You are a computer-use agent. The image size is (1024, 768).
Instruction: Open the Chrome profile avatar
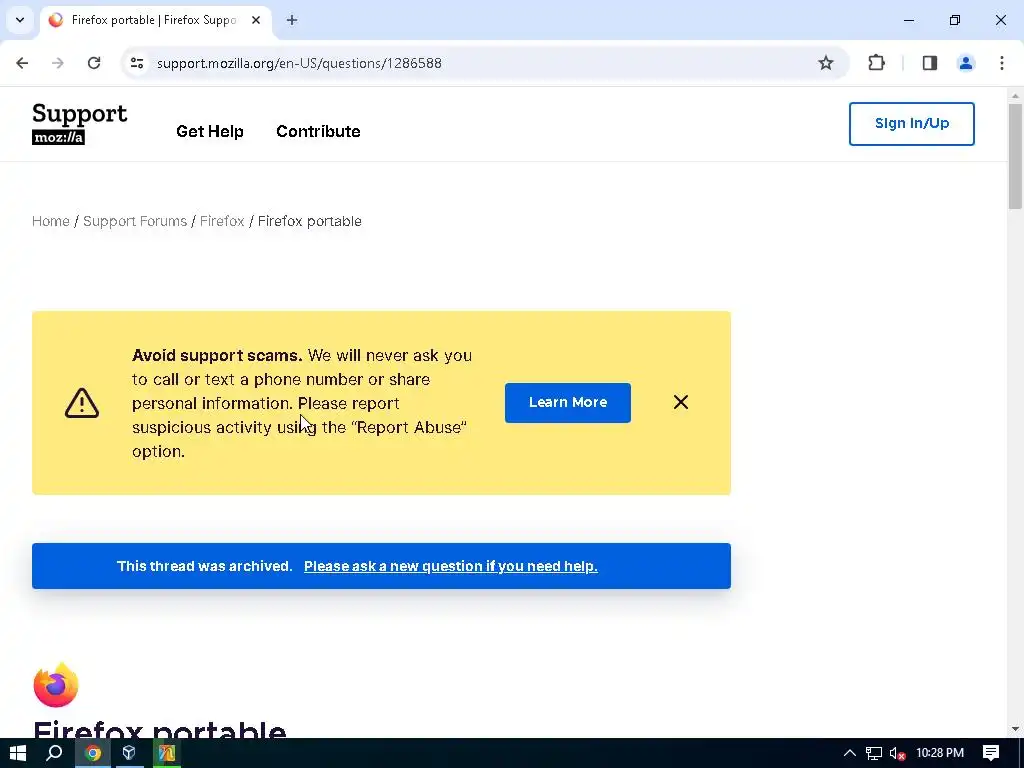click(965, 63)
